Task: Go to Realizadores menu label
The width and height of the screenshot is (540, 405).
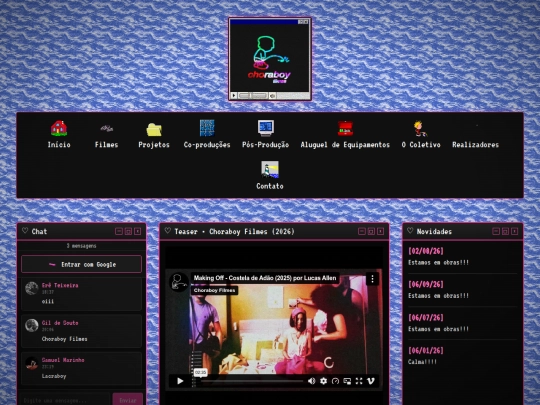Action: 475,145
